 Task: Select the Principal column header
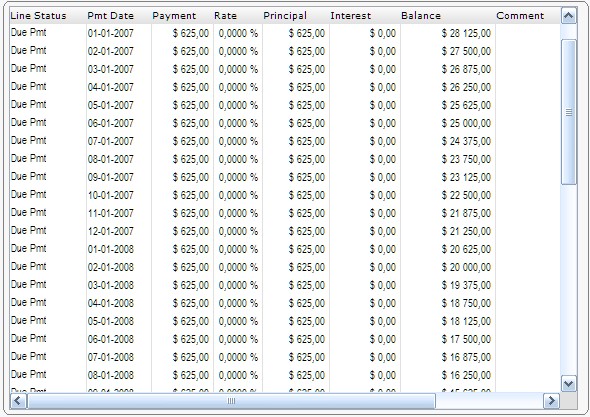[x=285, y=16]
